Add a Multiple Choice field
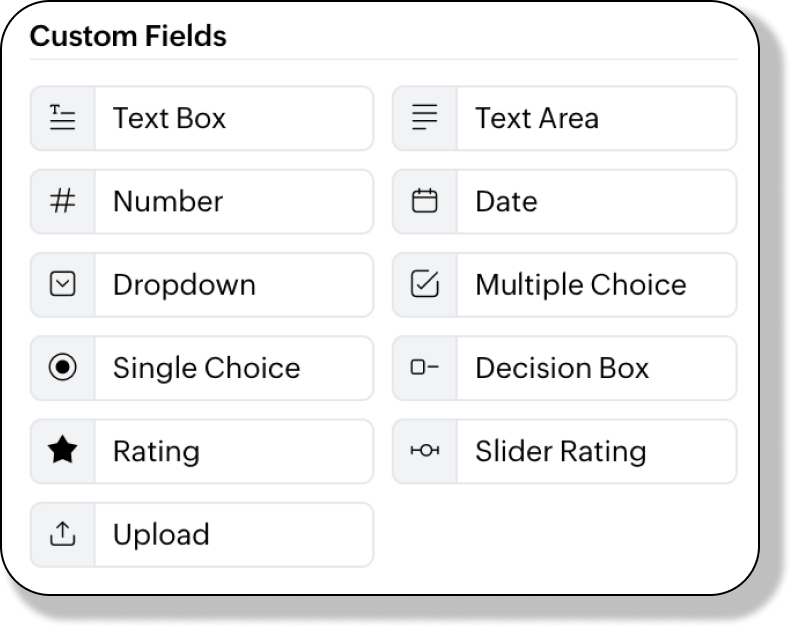Image resolution: width=792 pixels, height=628 pixels. [x=565, y=285]
